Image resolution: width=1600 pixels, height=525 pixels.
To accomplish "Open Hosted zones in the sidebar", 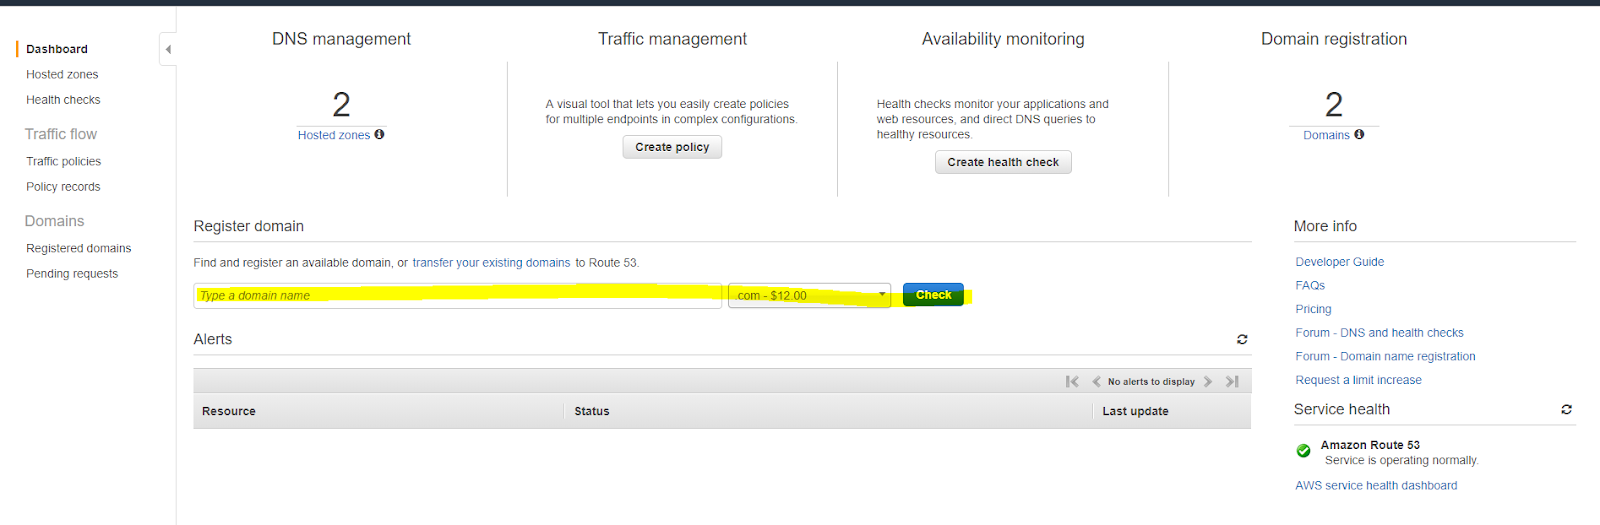I will pos(62,74).
